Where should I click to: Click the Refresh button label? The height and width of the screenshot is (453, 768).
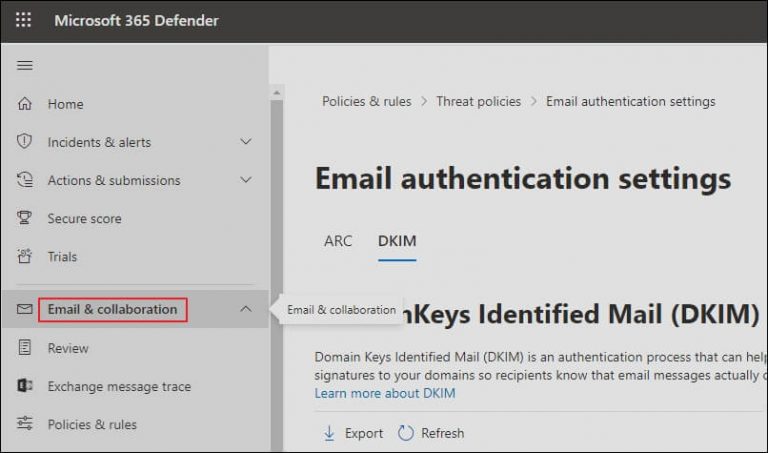[x=442, y=433]
